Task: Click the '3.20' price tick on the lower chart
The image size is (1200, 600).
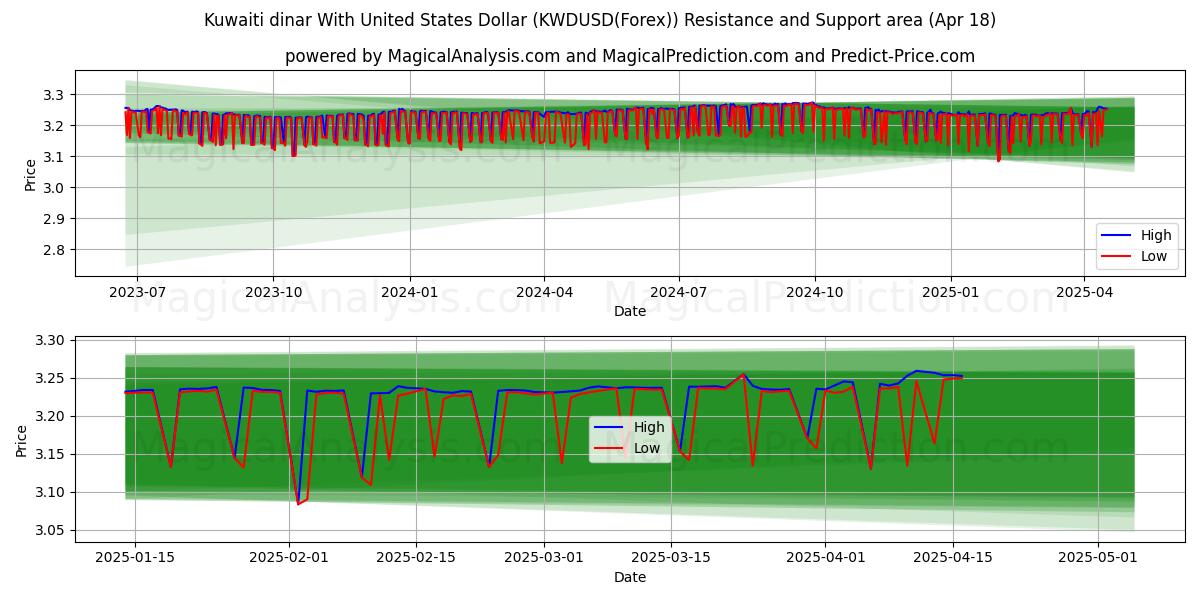Action: tap(50, 417)
